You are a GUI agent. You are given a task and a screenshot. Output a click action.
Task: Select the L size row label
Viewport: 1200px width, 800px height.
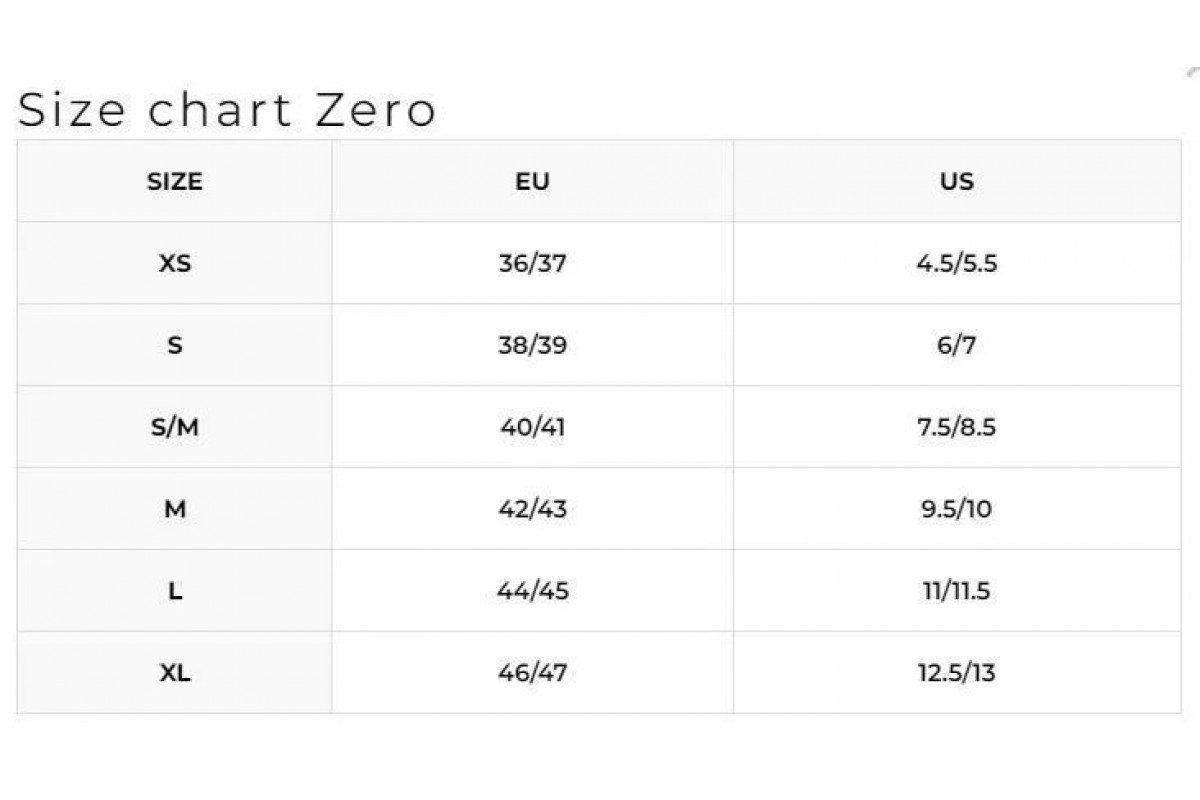point(175,591)
